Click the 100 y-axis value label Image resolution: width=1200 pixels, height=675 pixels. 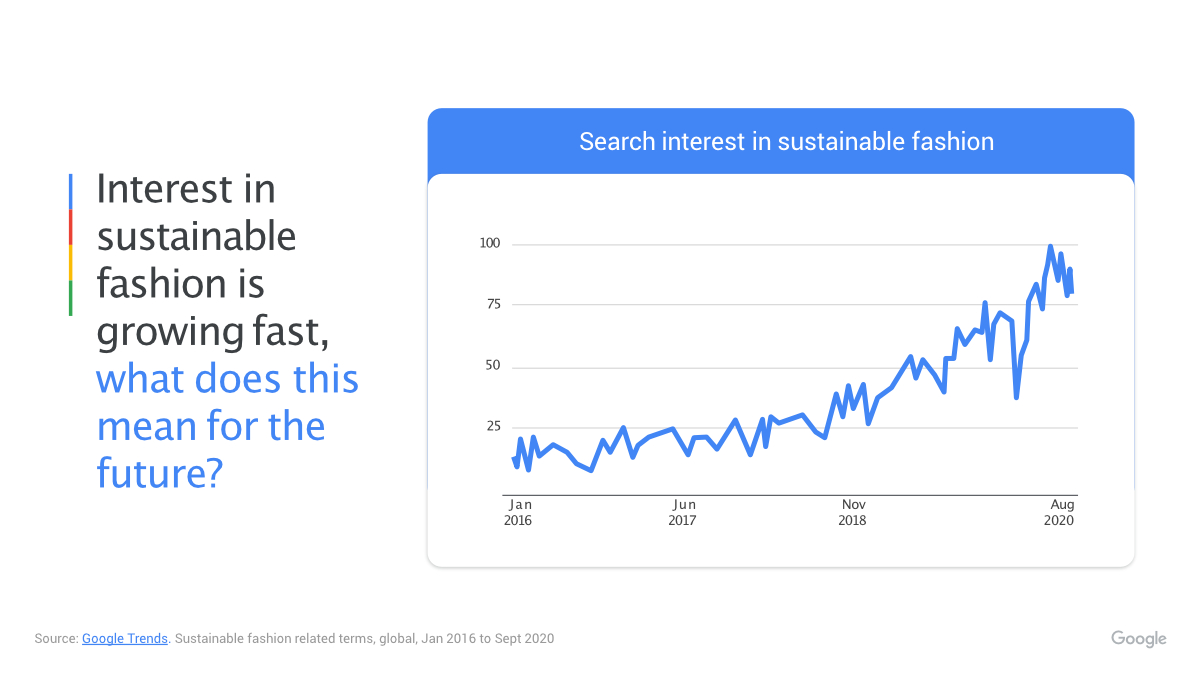[x=488, y=244]
